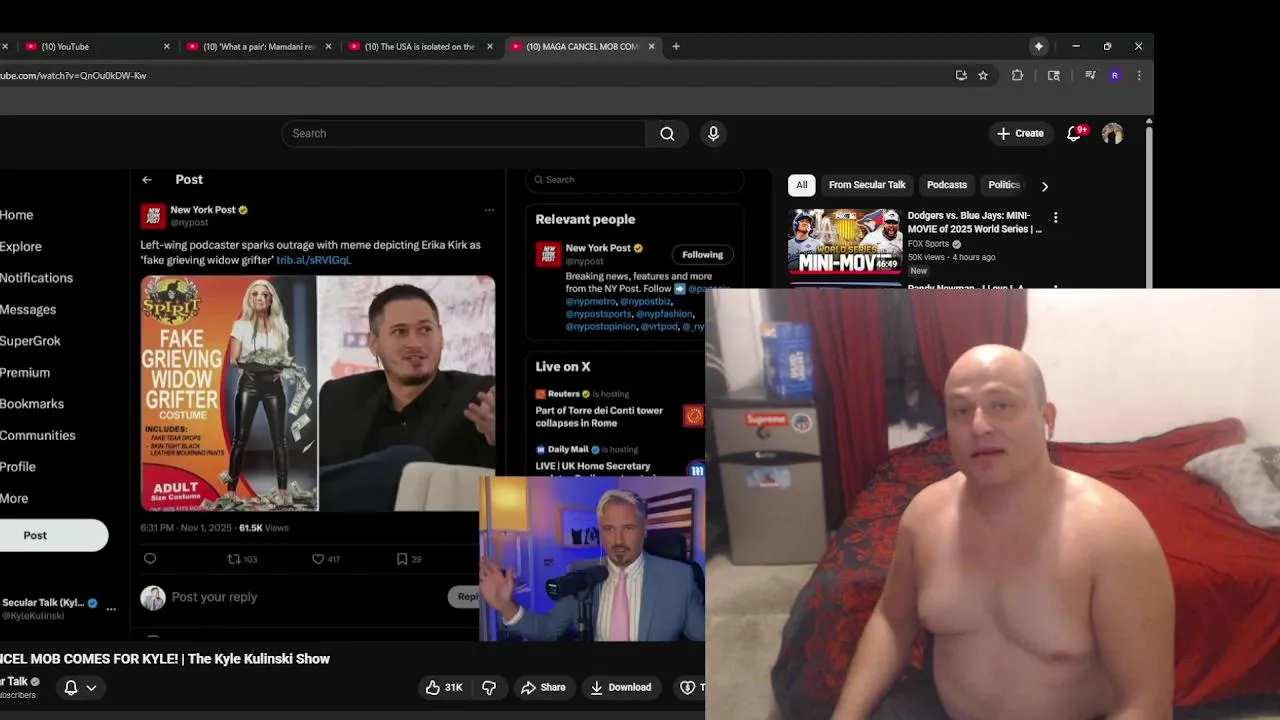1280x720 pixels.
Task: Start voice search with microphone icon
Action: 713,133
